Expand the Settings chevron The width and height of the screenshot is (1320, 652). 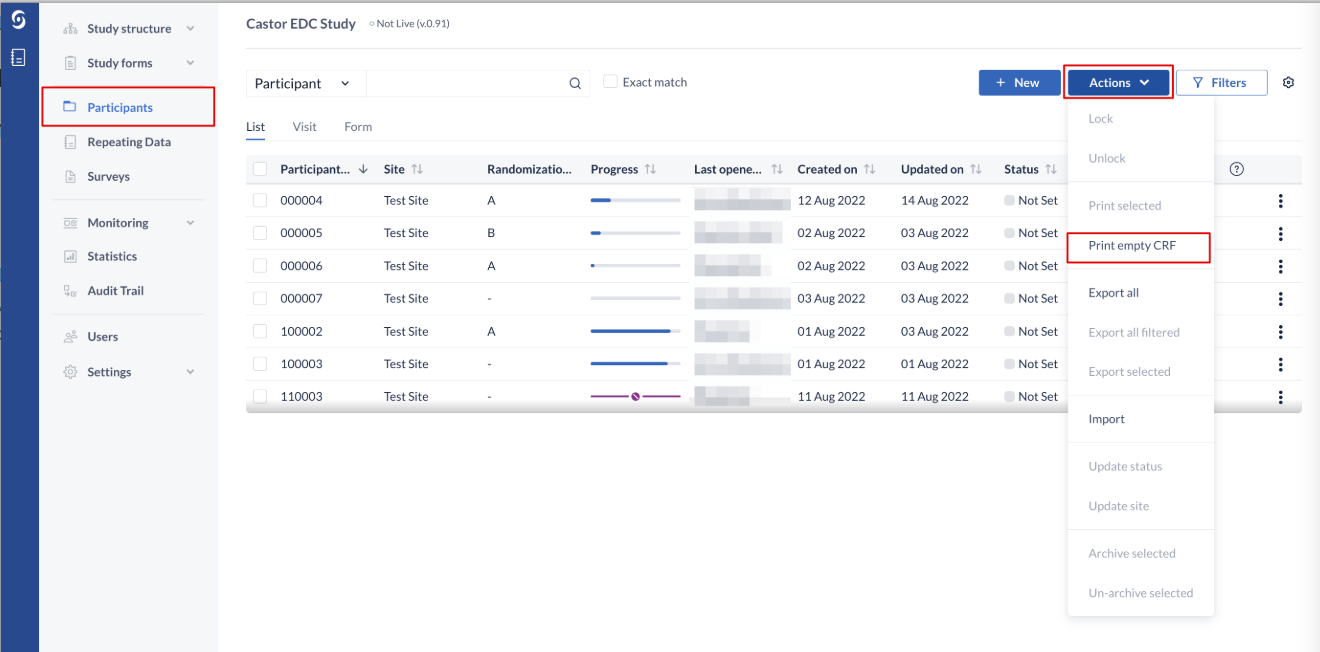tap(190, 372)
